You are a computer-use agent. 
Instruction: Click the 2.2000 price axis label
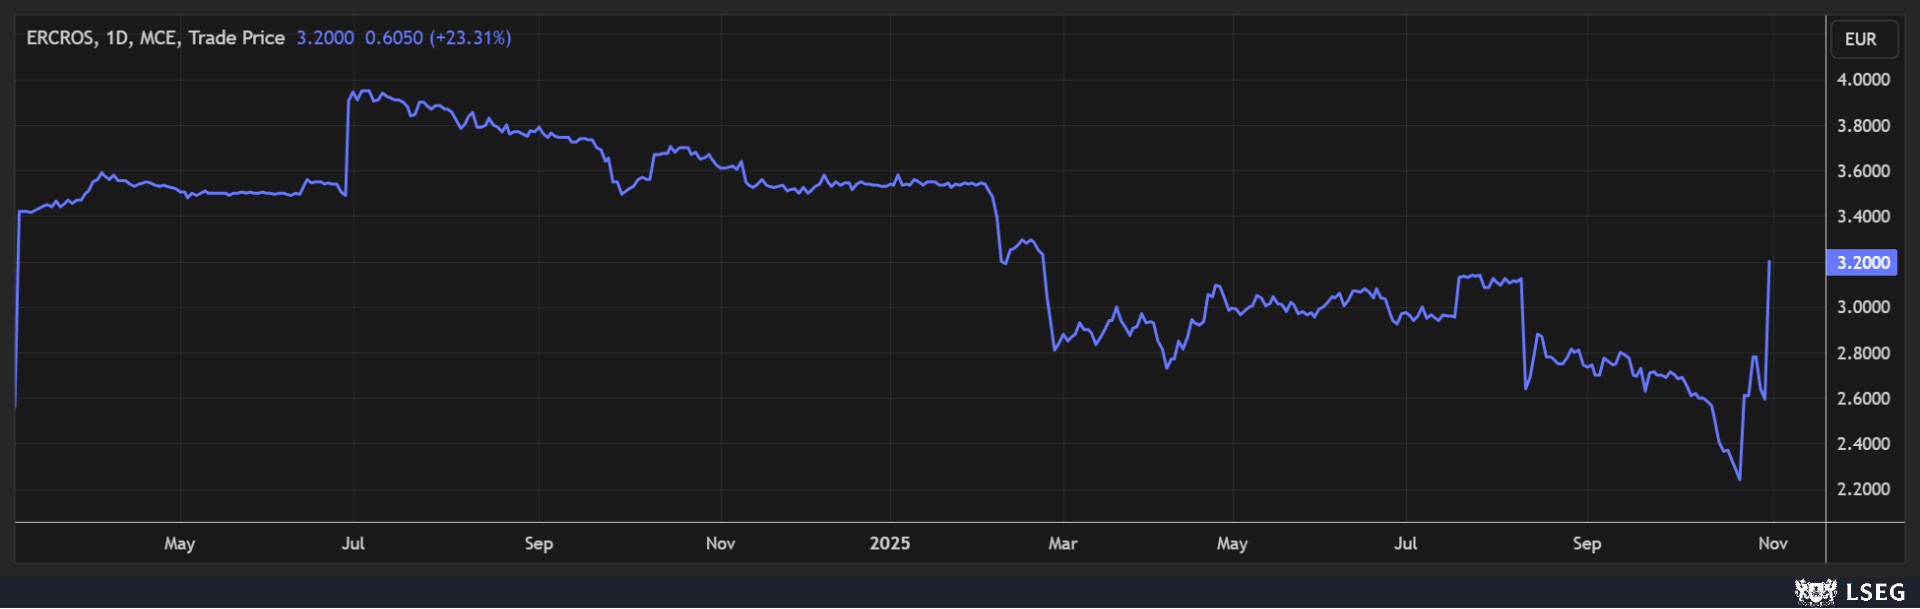(x=1863, y=490)
